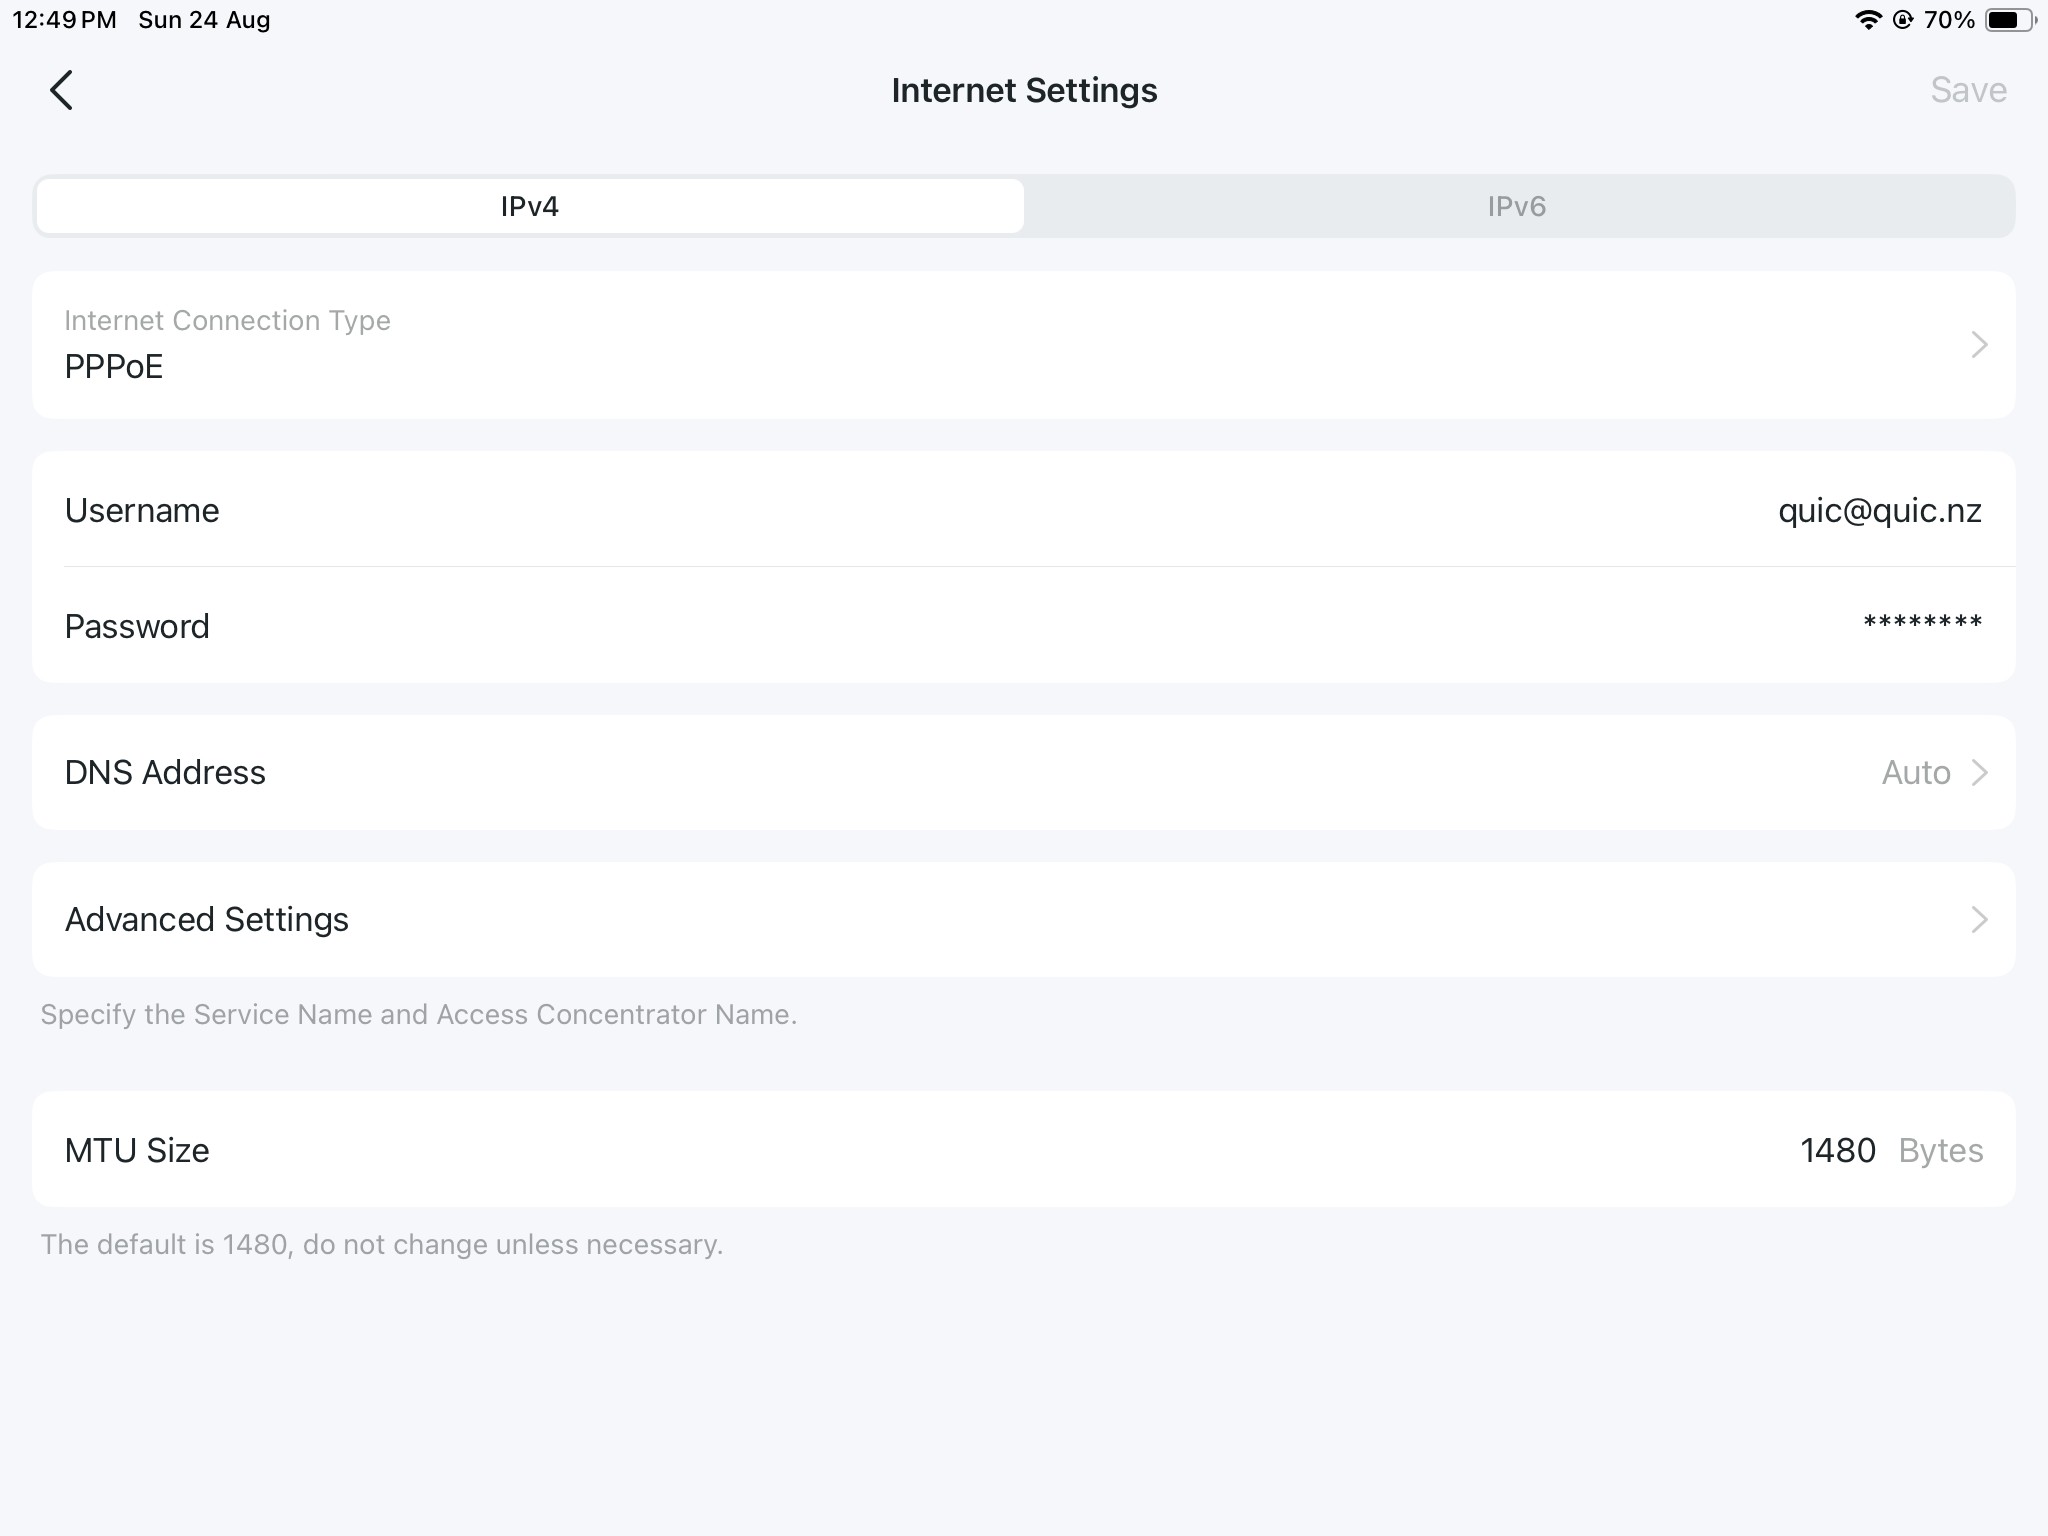Tap the chevron next to Auto

click(x=1979, y=772)
